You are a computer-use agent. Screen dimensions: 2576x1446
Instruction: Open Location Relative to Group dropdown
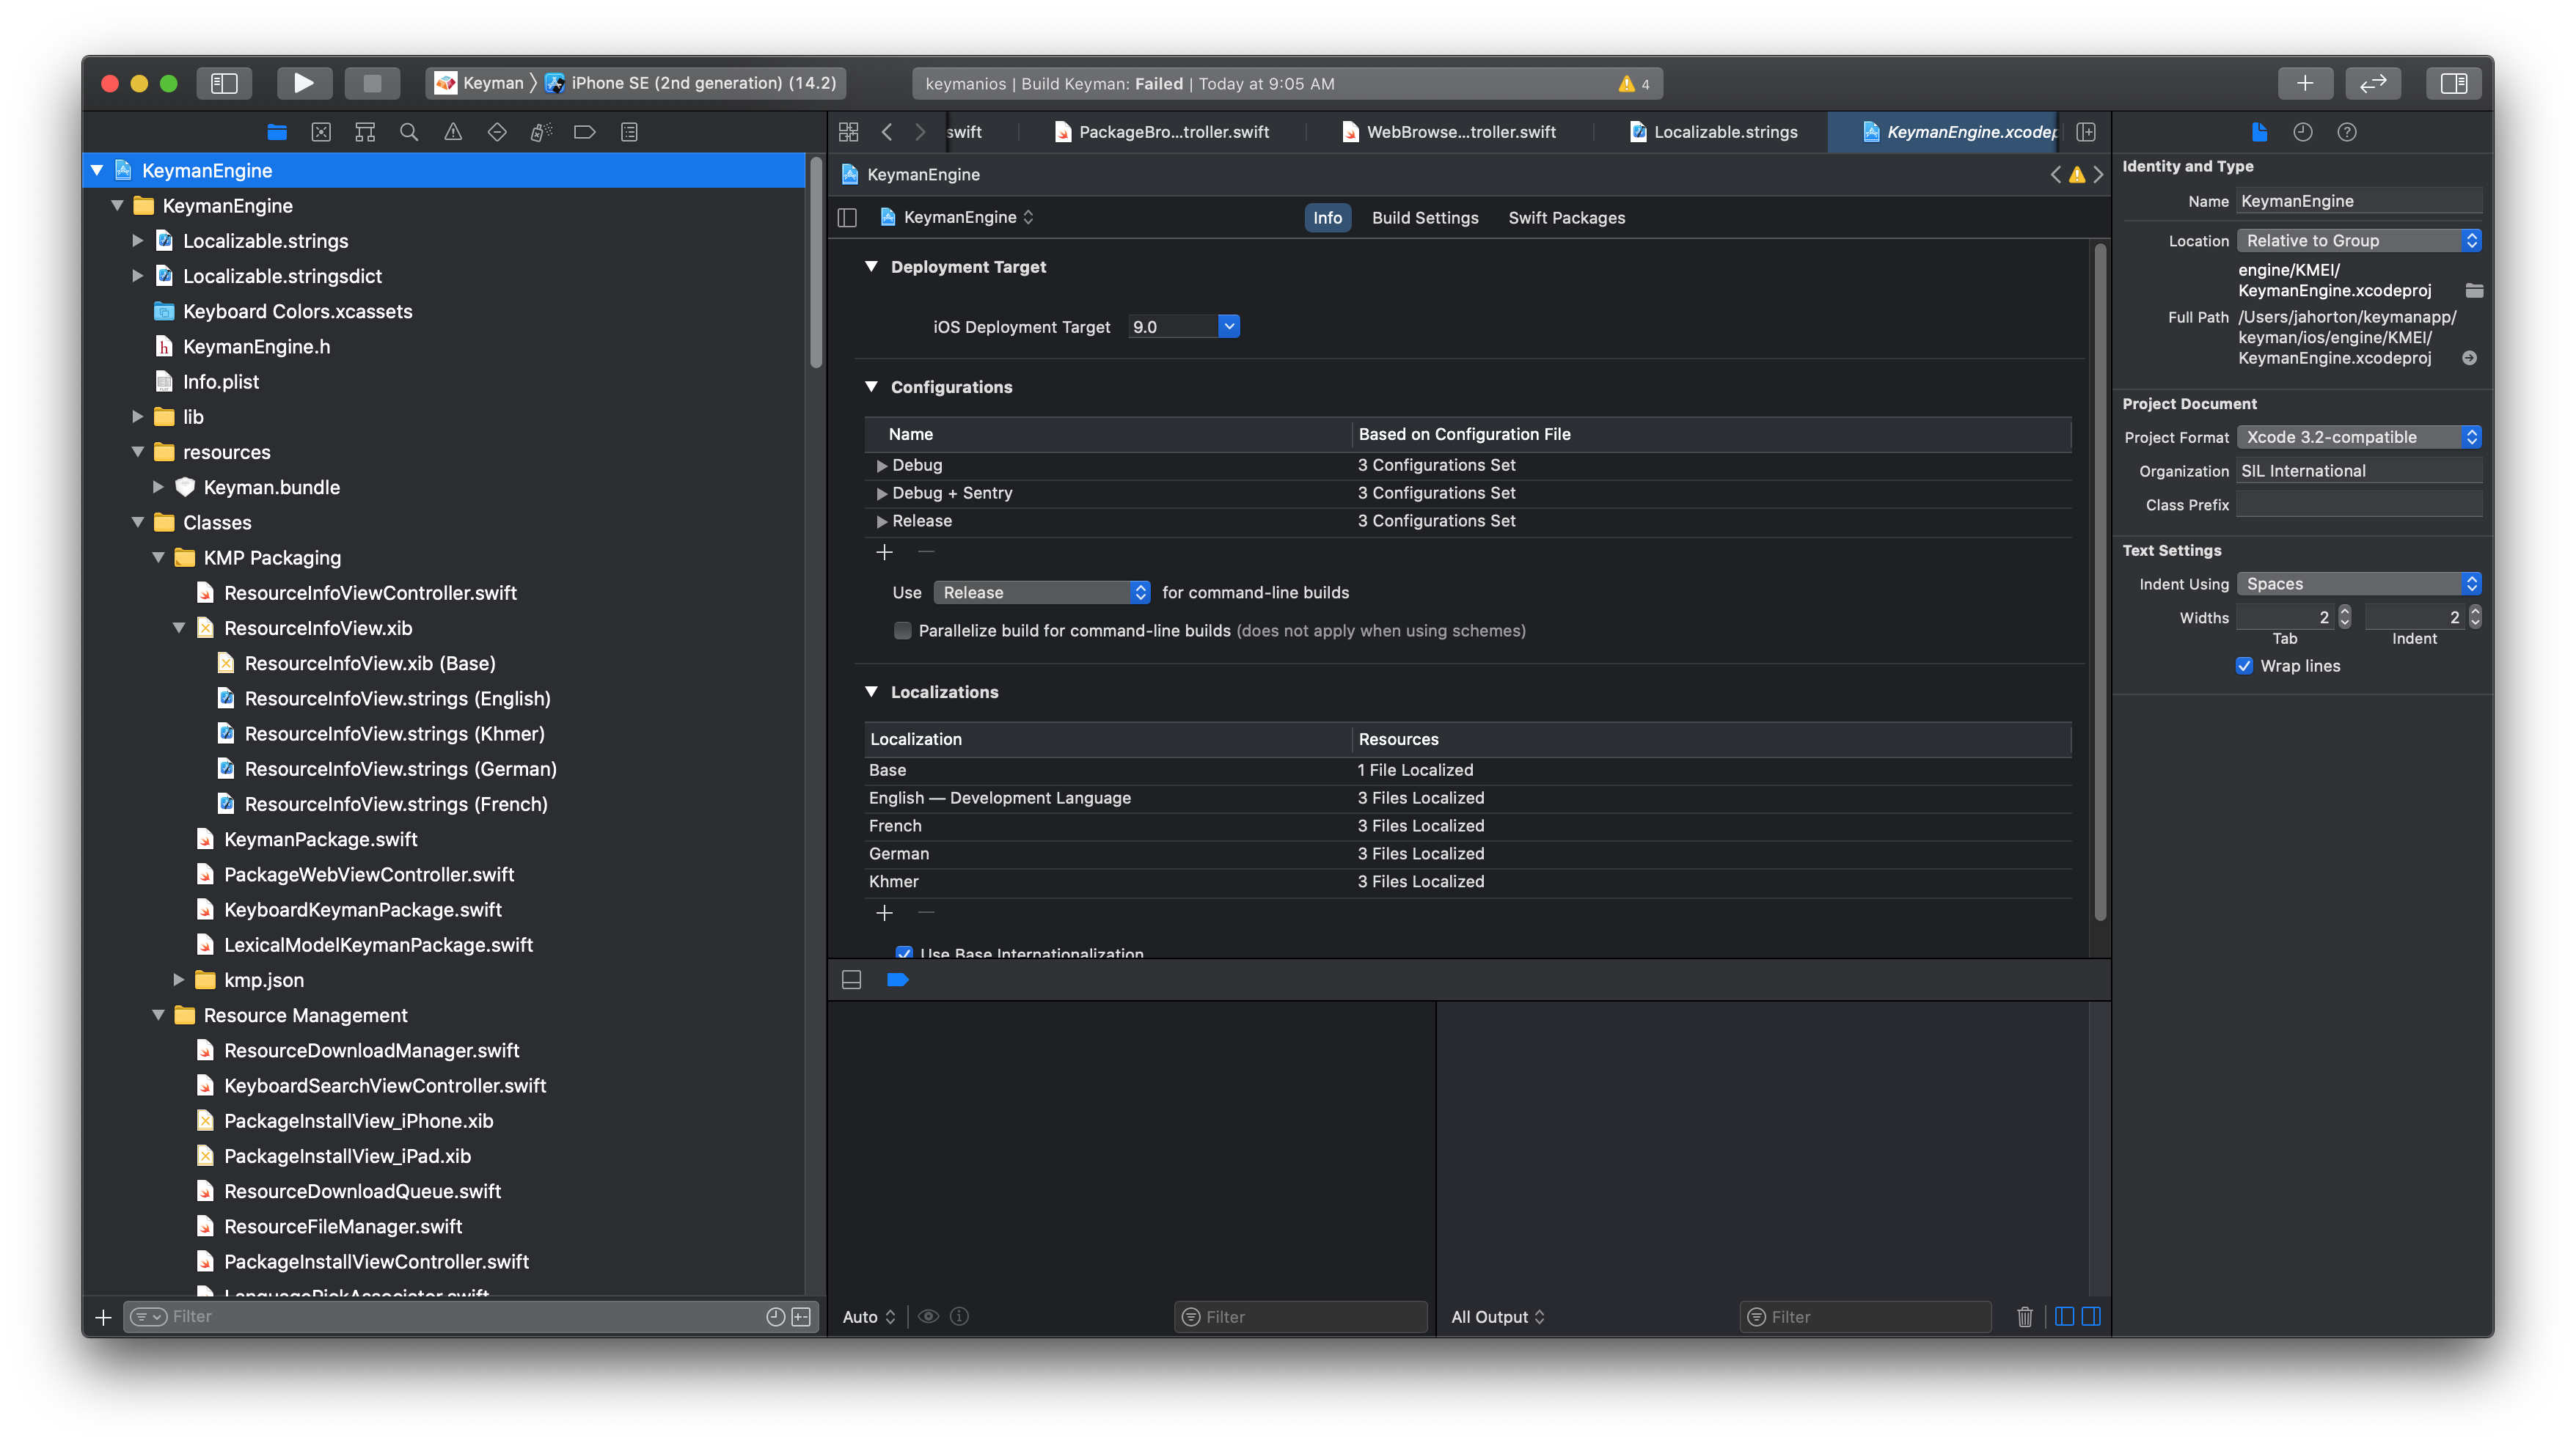point(2359,241)
